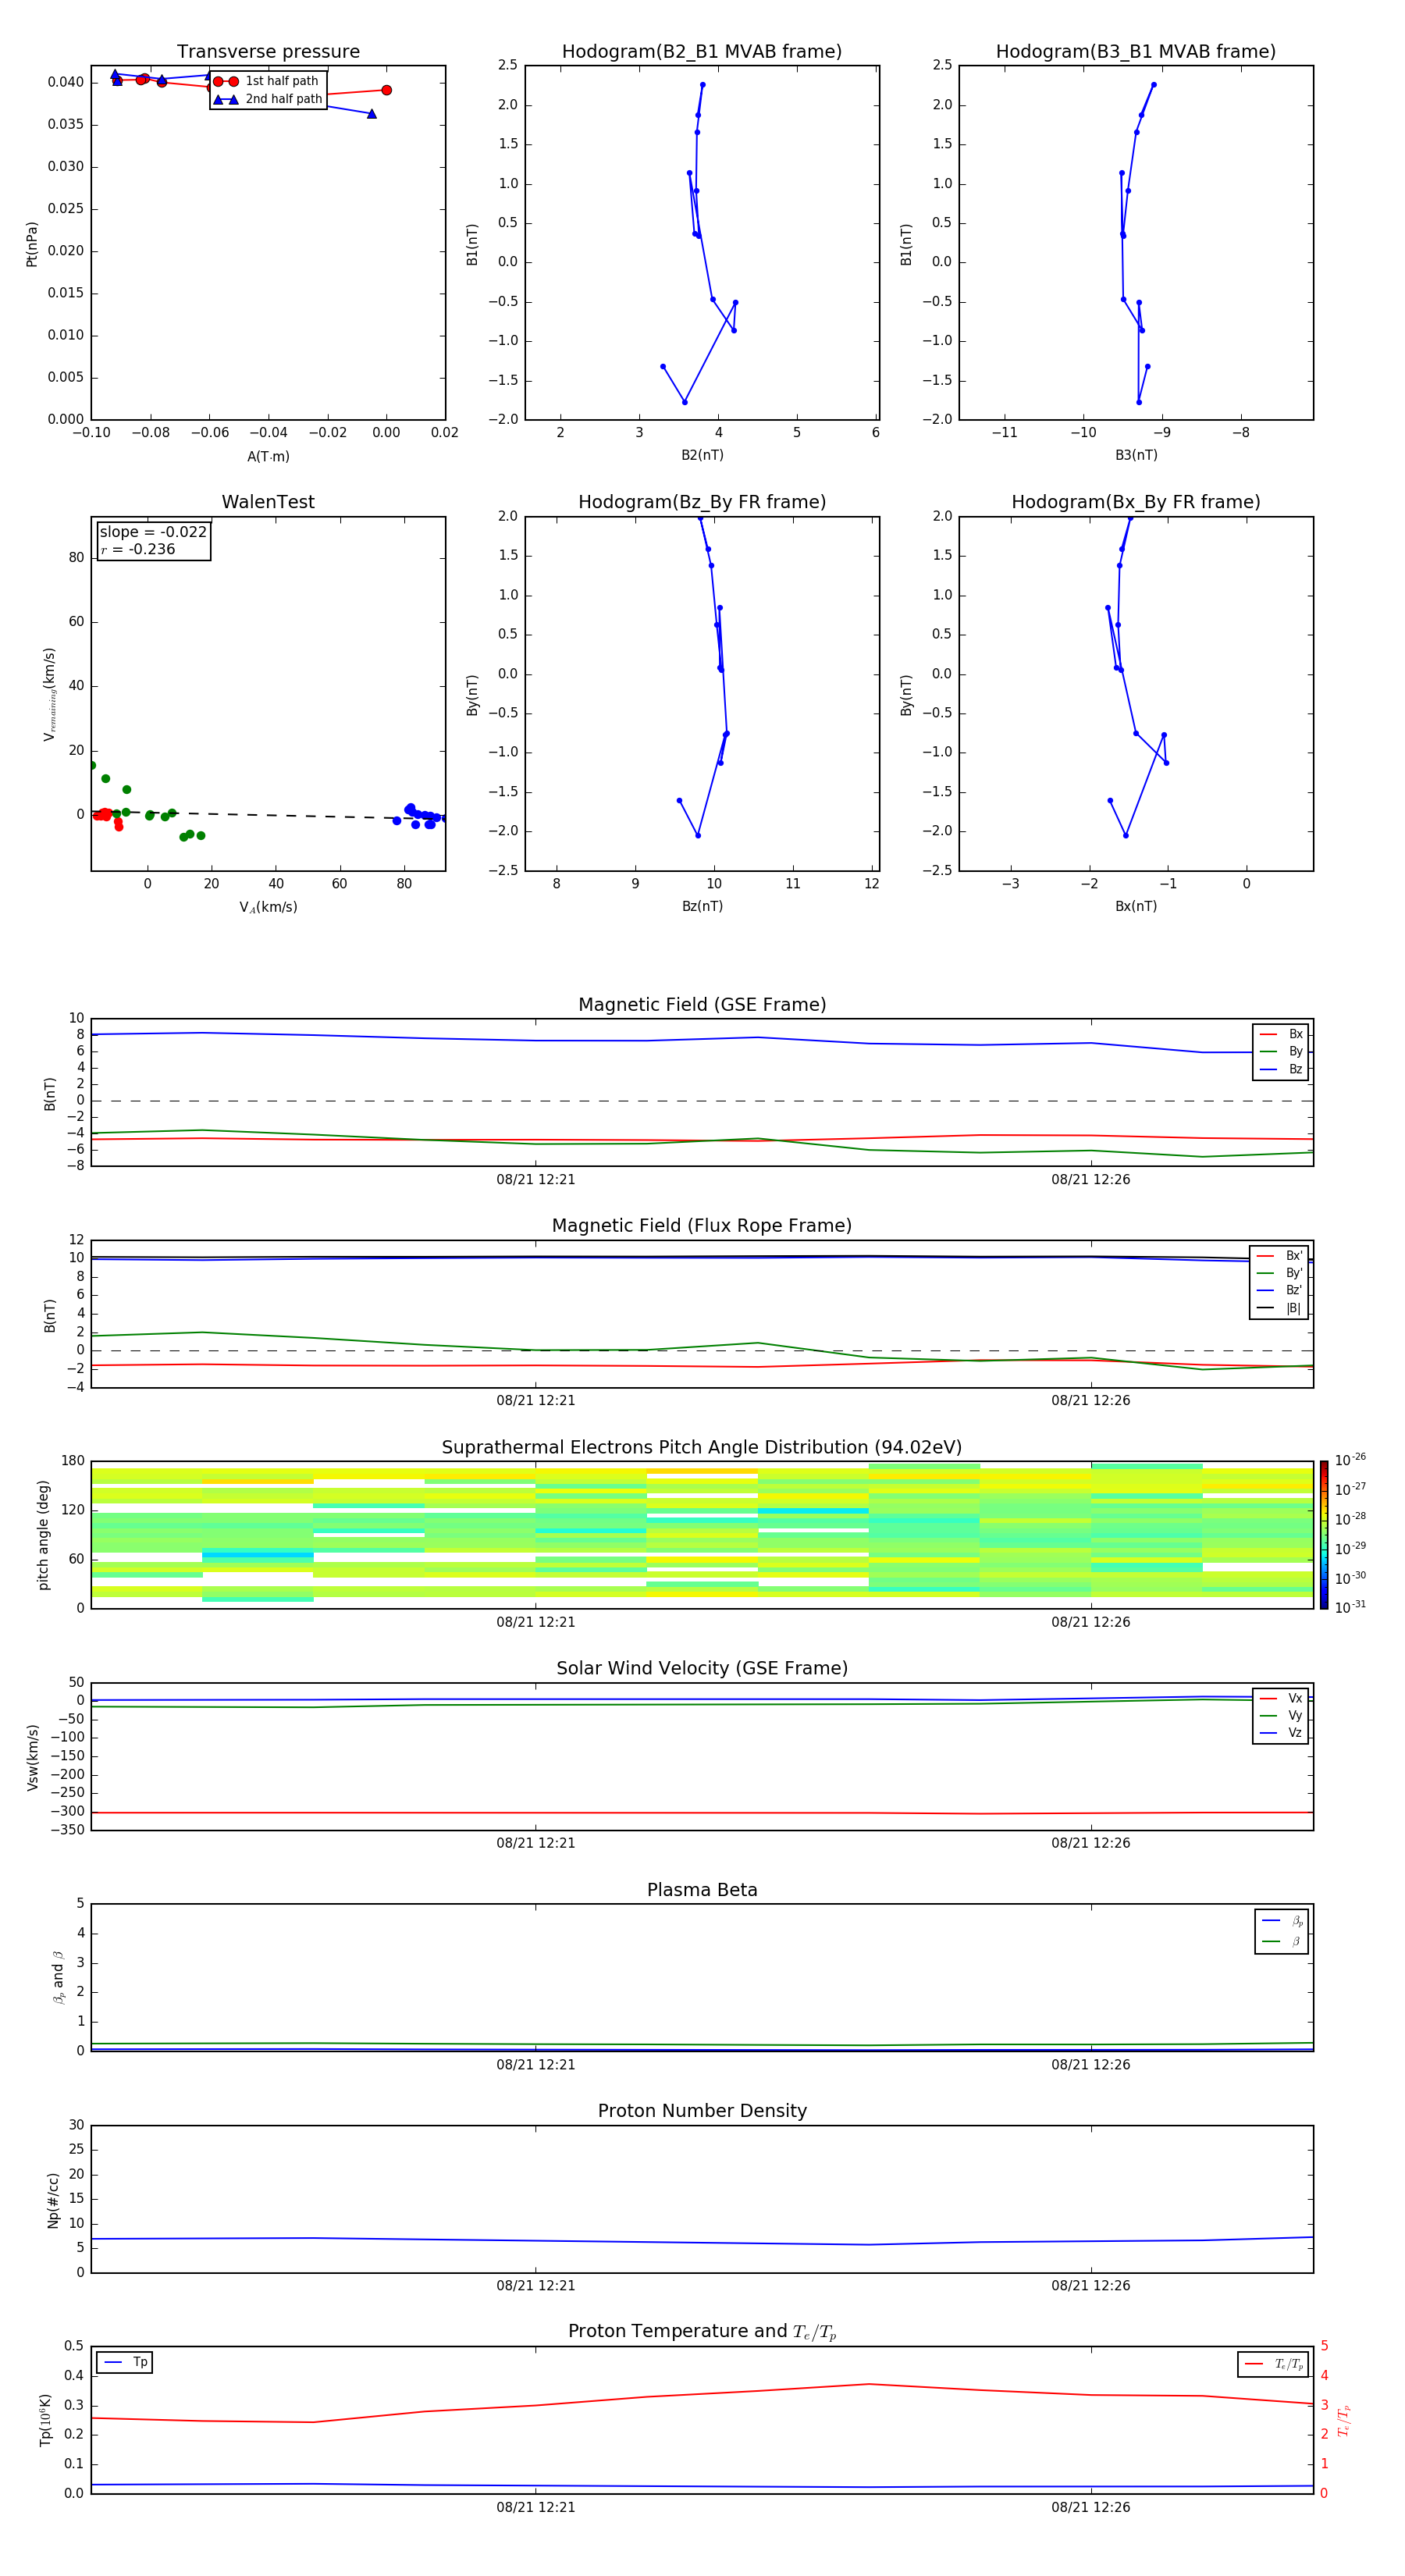Click the Tp legend box

tap(125, 2362)
